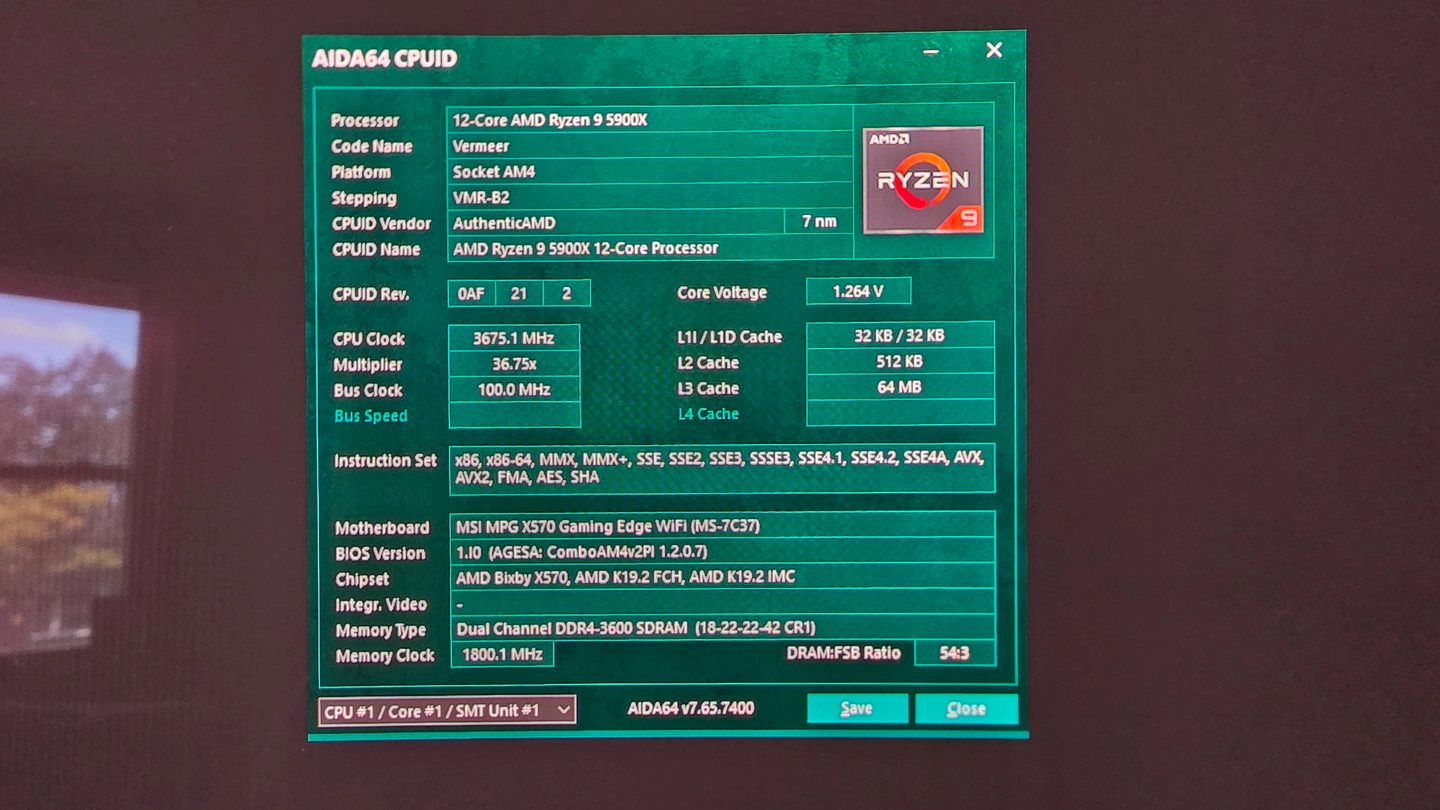Click the Platform value Socket AM4
Viewport: 1440px width, 810px height.
coord(650,172)
